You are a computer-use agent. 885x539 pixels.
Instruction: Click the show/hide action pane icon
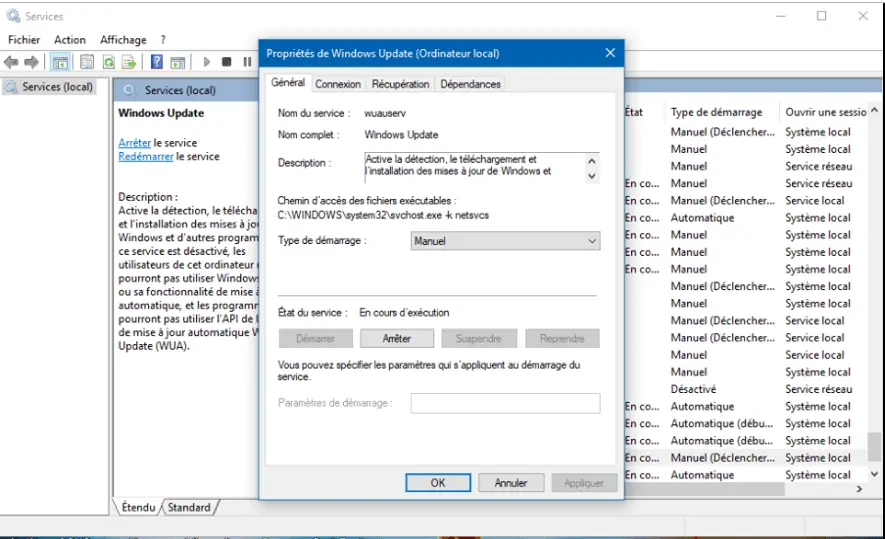tap(178, 62)
